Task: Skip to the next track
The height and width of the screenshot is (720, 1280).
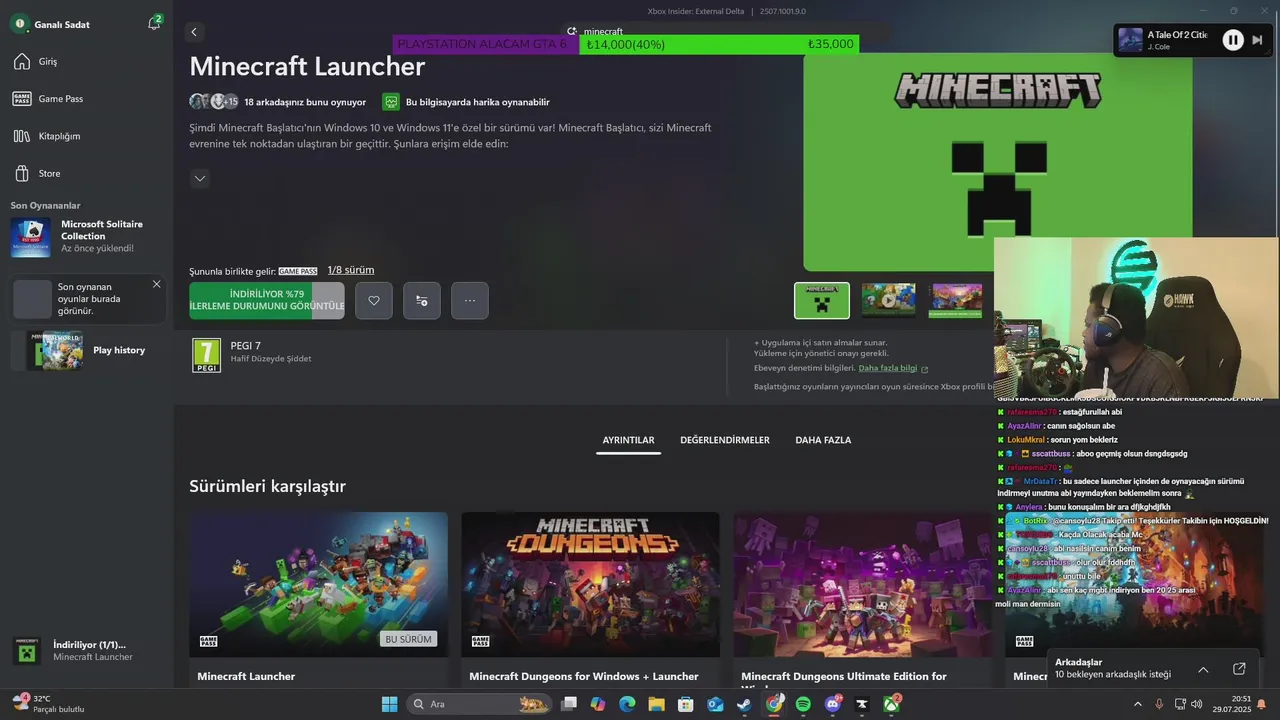Action: (1257, 40)
